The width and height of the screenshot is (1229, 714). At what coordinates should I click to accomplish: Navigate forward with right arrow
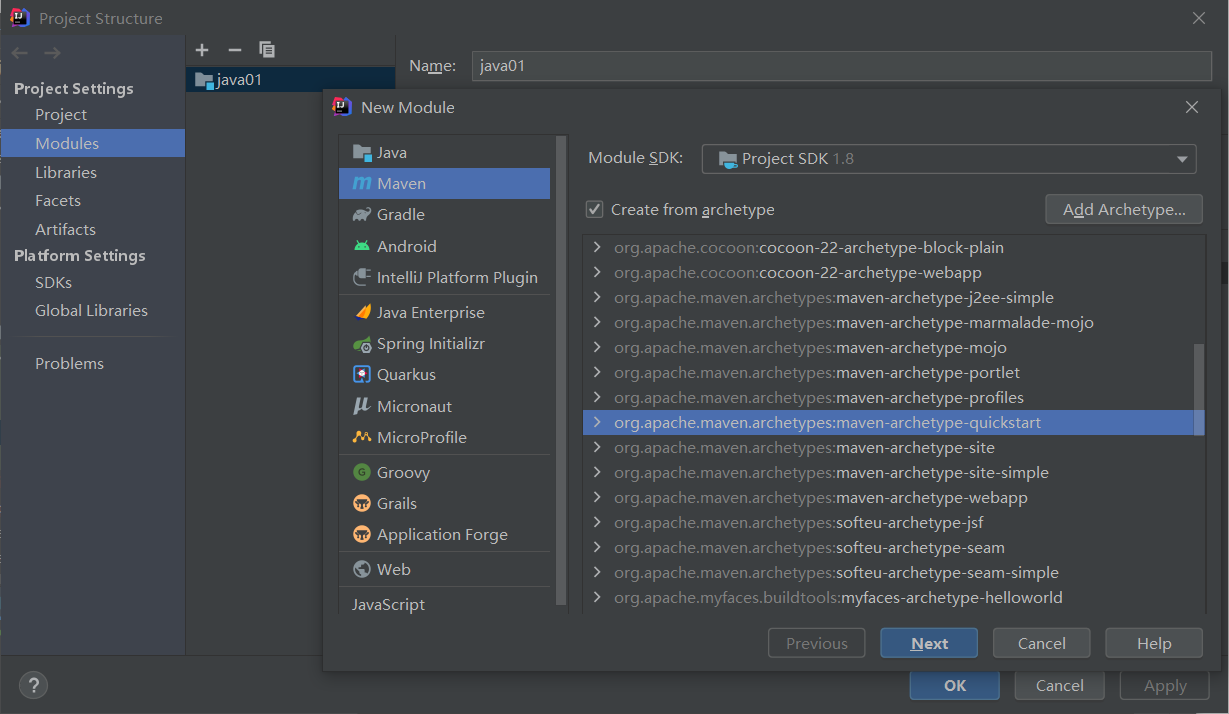pyautogui.click(x=52, y=53)
